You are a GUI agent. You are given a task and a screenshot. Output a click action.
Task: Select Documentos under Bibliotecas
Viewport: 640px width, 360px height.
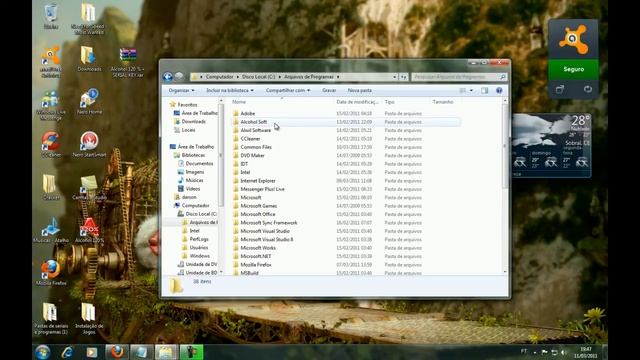pyautogui.click(x=199, y=164)
